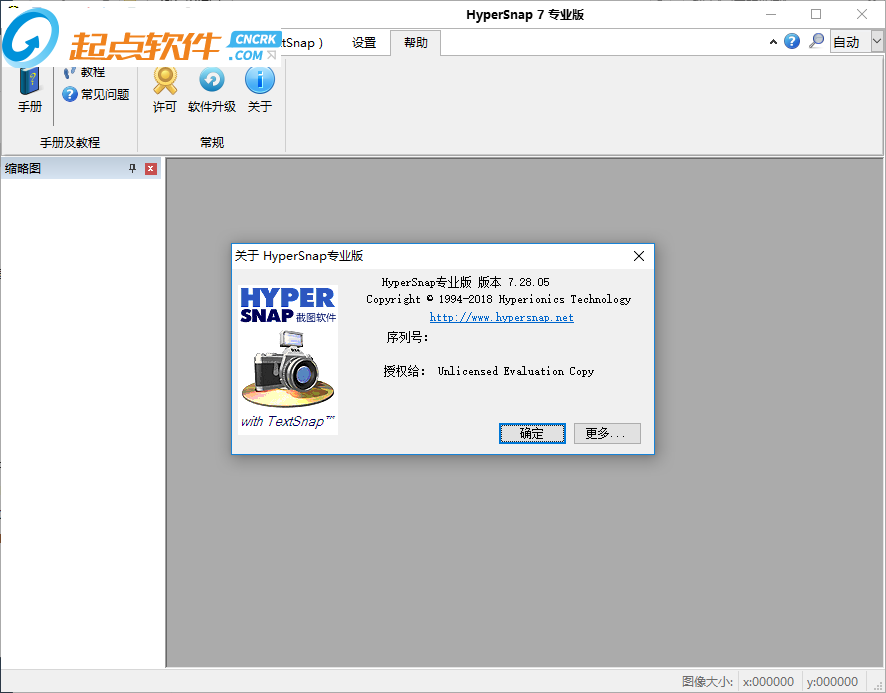Click the 序列号 label in dialog

pos(407,337)
